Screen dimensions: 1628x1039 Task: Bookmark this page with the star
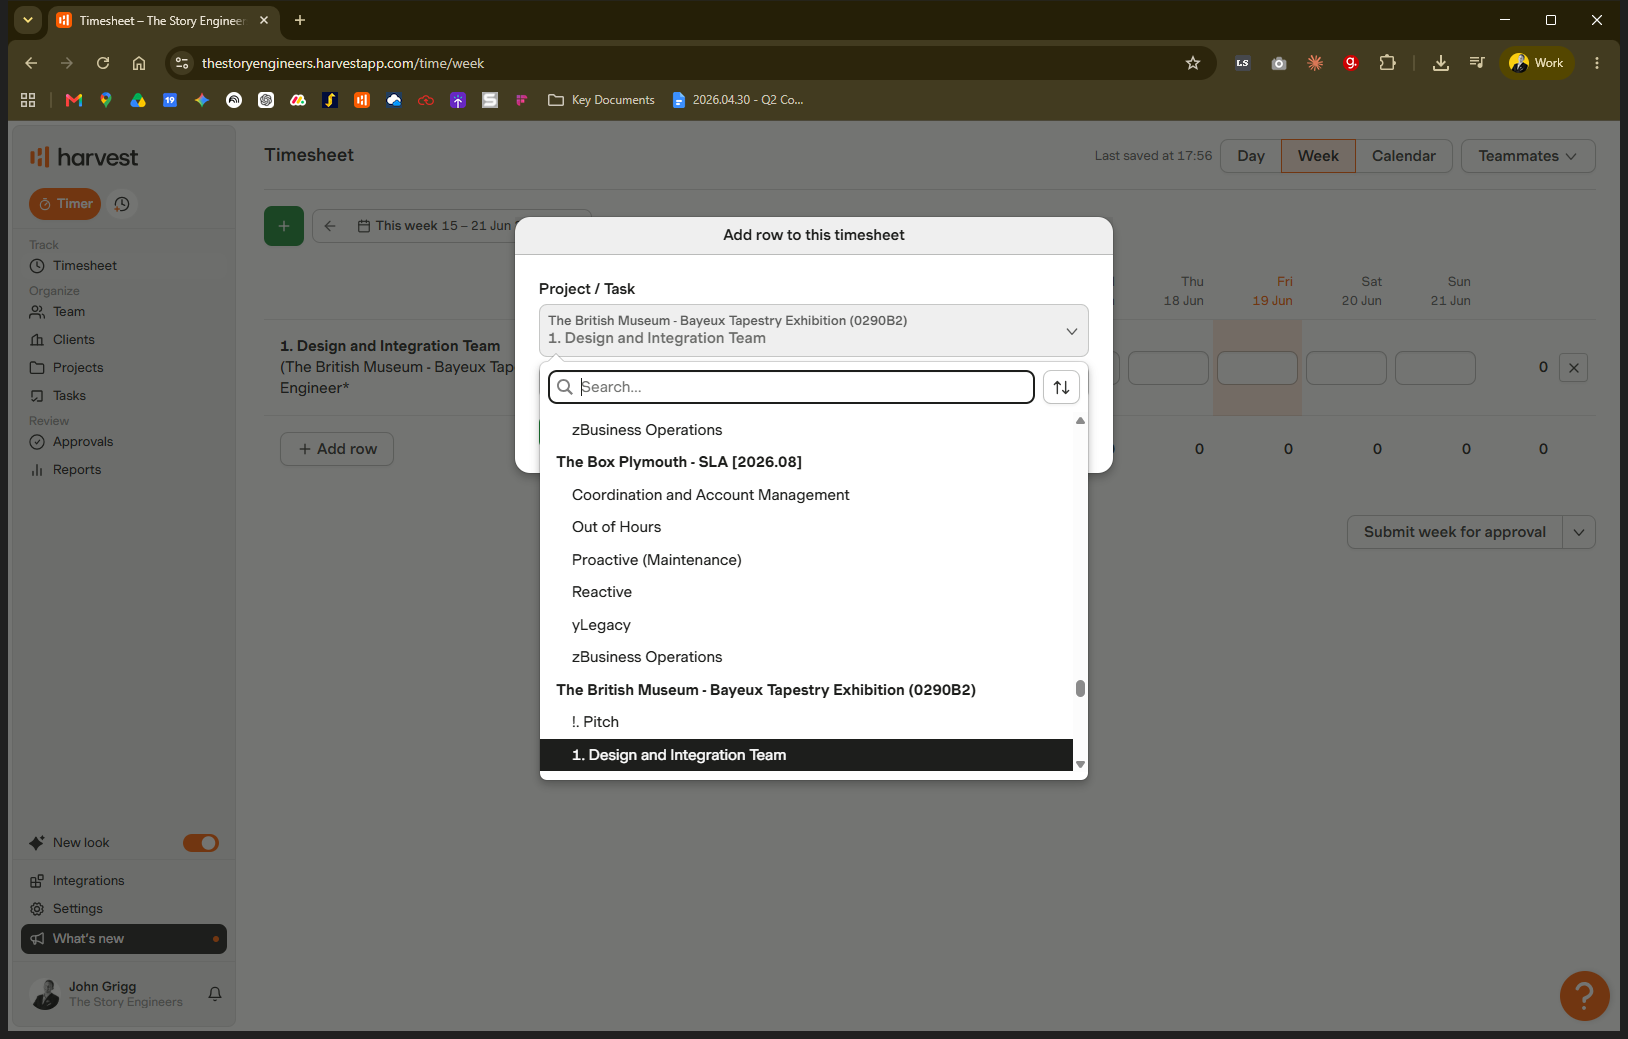tap(1193, 63)
